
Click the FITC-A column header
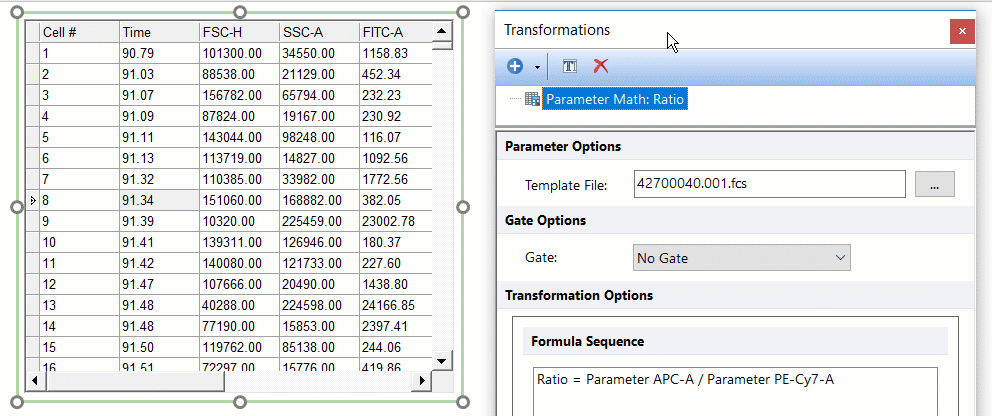tap(394, 32)
